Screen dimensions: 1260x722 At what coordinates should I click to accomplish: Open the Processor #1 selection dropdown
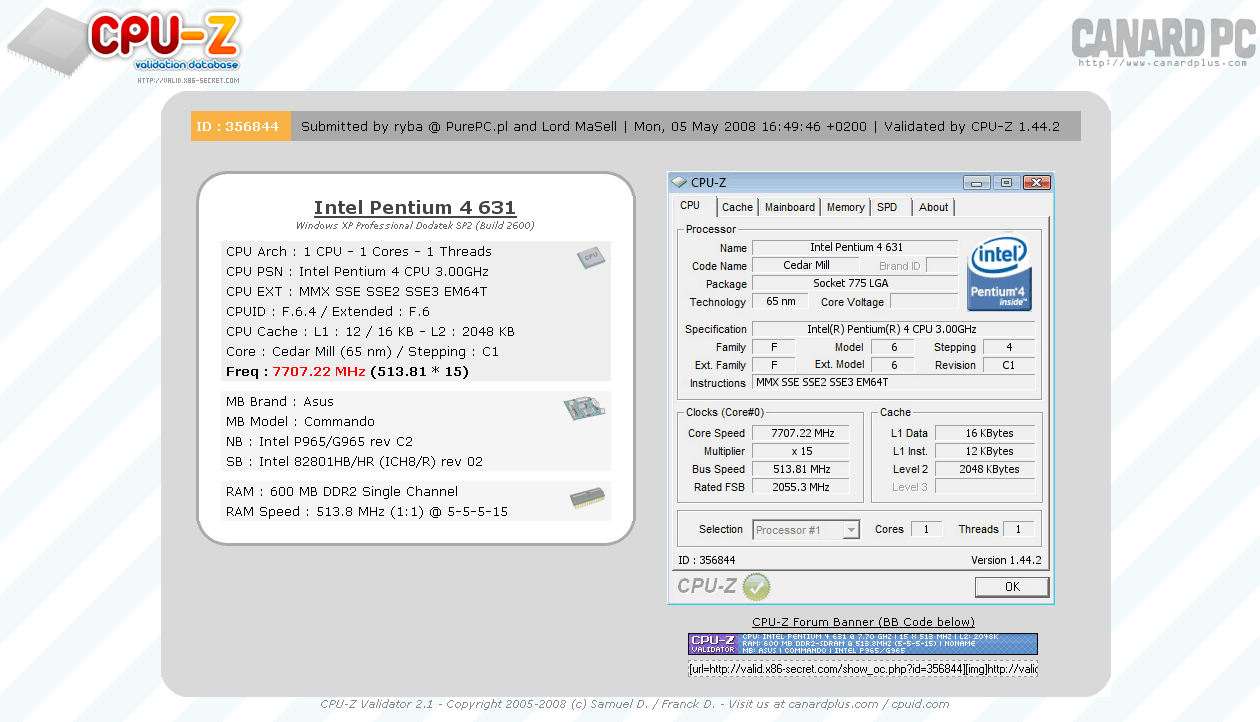point(807,530)
